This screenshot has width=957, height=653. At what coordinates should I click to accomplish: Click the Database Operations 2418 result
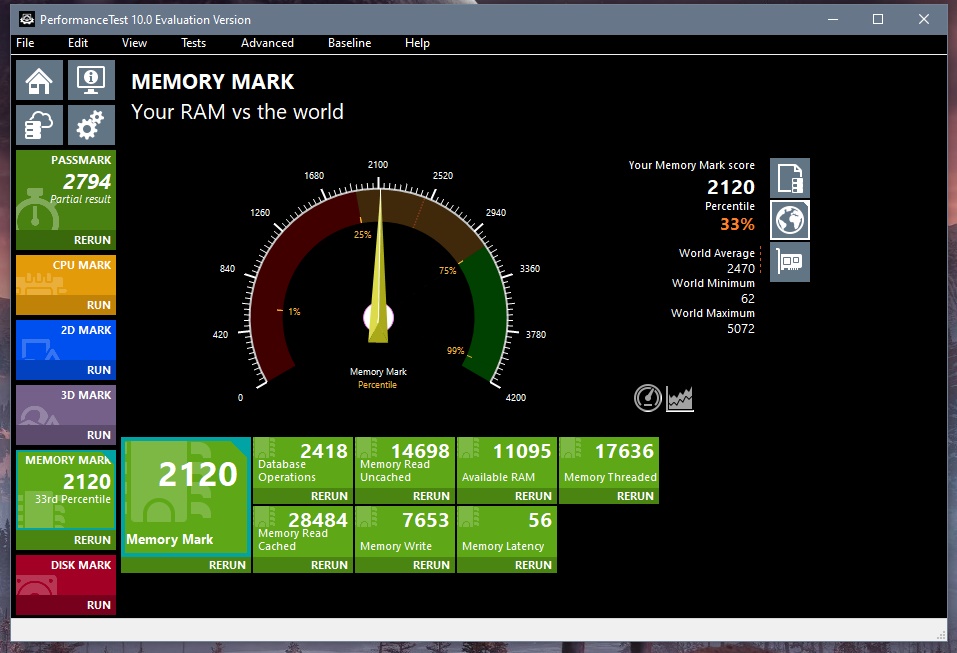[x=303, y=463]
